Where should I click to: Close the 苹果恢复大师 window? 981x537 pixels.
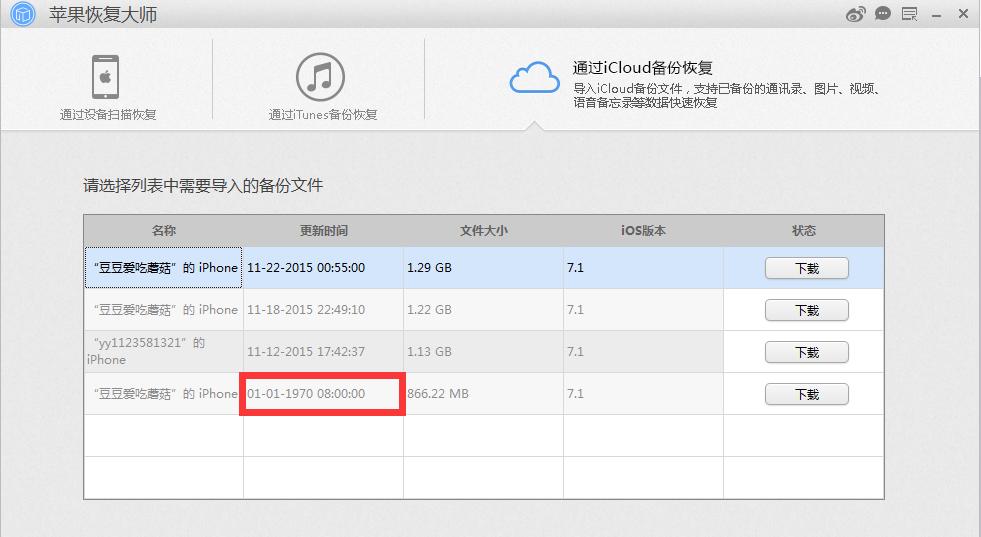963,13
